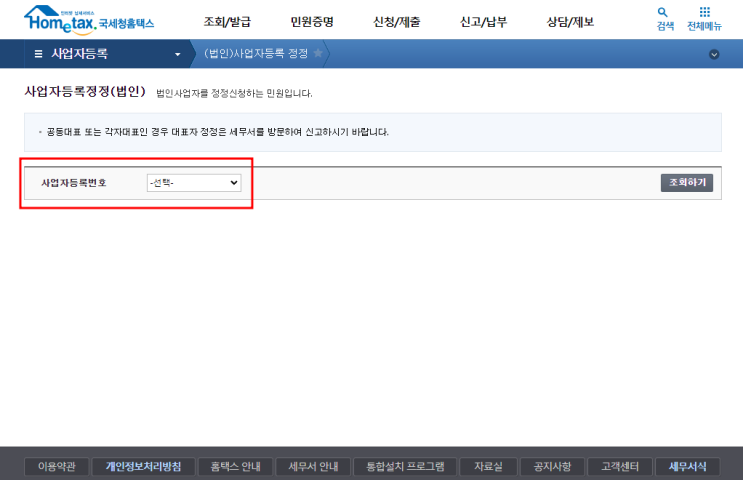Open the 조회/발급 menu
Viewport: 743px width, 480px height.
[x=227, y=22]
